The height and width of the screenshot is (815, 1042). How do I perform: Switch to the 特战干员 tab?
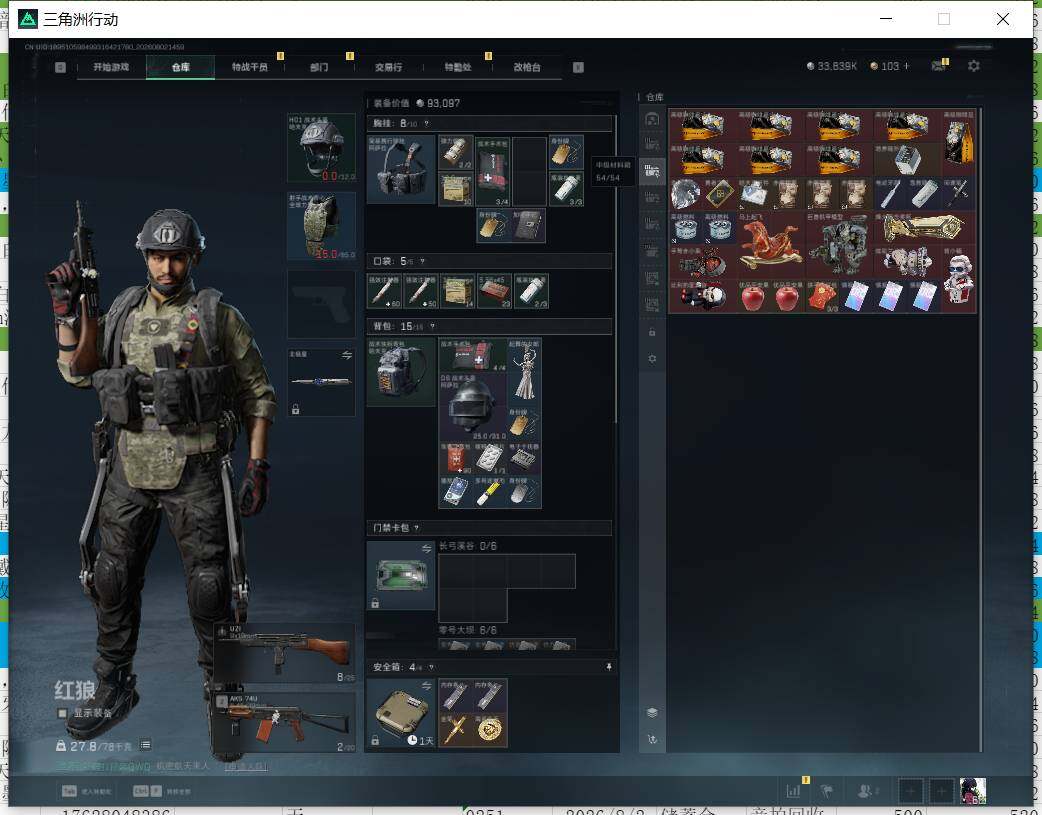click(x=249, y=67)
